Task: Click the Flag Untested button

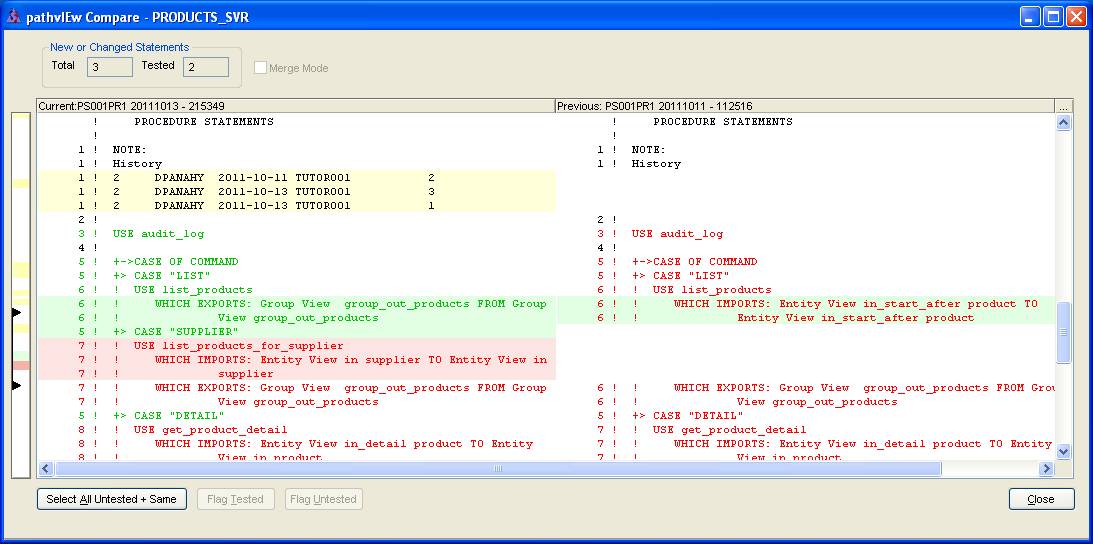Action: click(323, 499)
